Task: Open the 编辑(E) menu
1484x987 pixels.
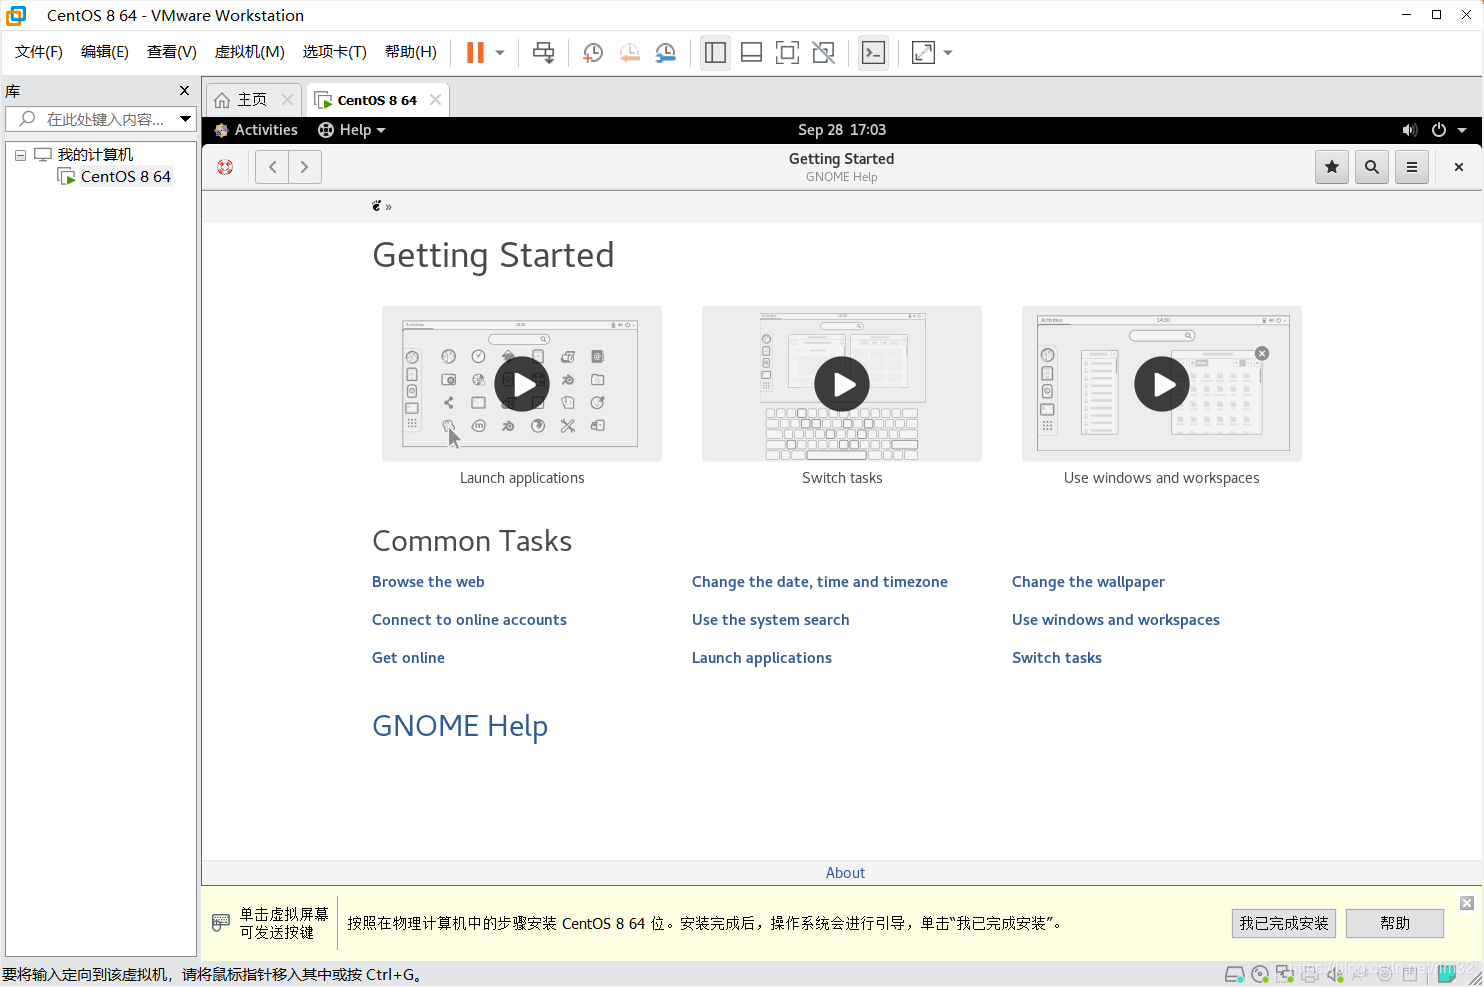Action: [105, 52]
